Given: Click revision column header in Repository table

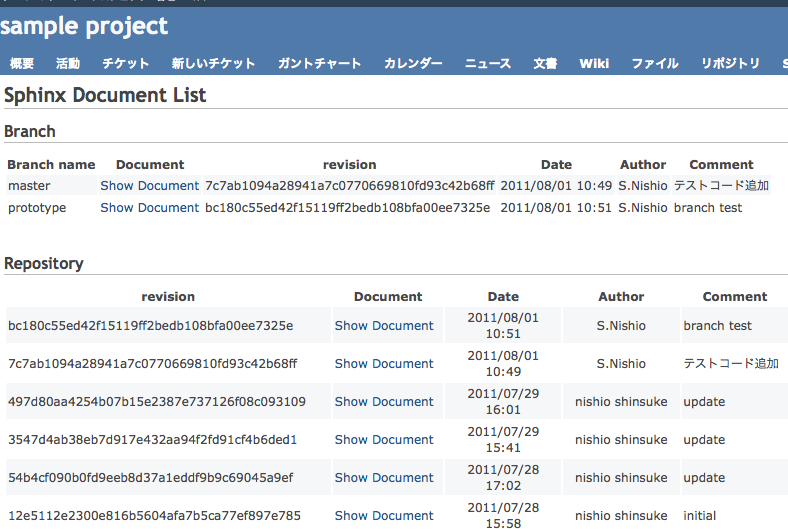Looking at the screenshot, I should coord(168,297).
